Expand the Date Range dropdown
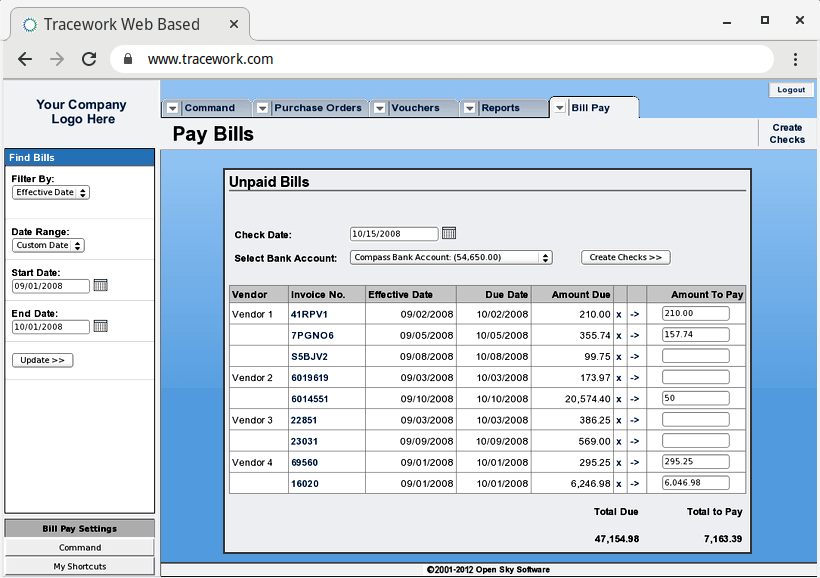Image resolution: width=820 pixels, height=578 pixels. pyautogui.click(x=48, y=245)
